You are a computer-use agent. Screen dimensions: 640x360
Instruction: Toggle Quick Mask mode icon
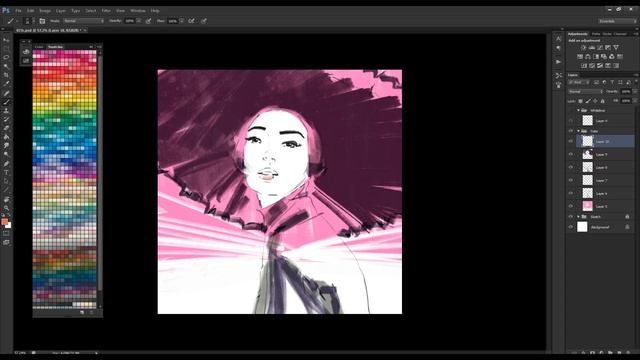(x=6, y=234)
